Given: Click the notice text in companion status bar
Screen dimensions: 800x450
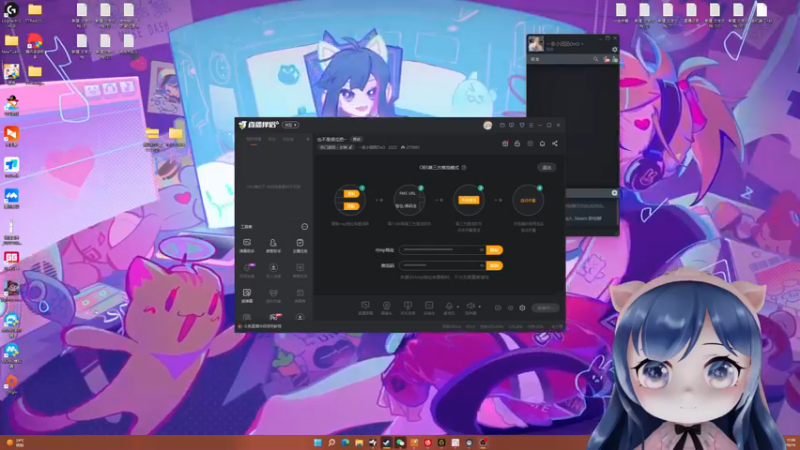Looking at the screenshot, I should click(263, 326).
